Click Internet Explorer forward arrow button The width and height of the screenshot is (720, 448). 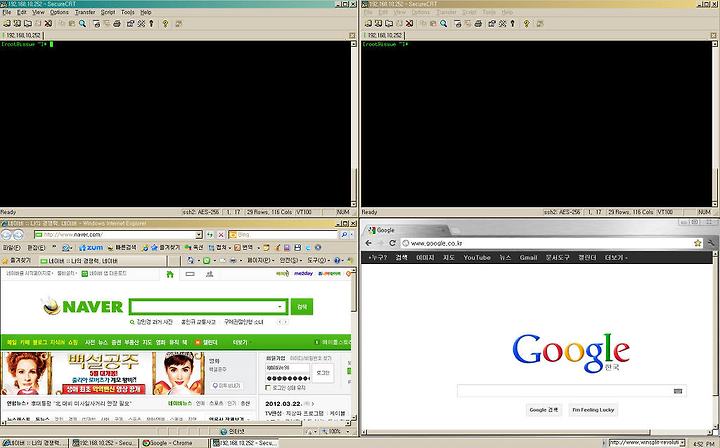point(18,235)
